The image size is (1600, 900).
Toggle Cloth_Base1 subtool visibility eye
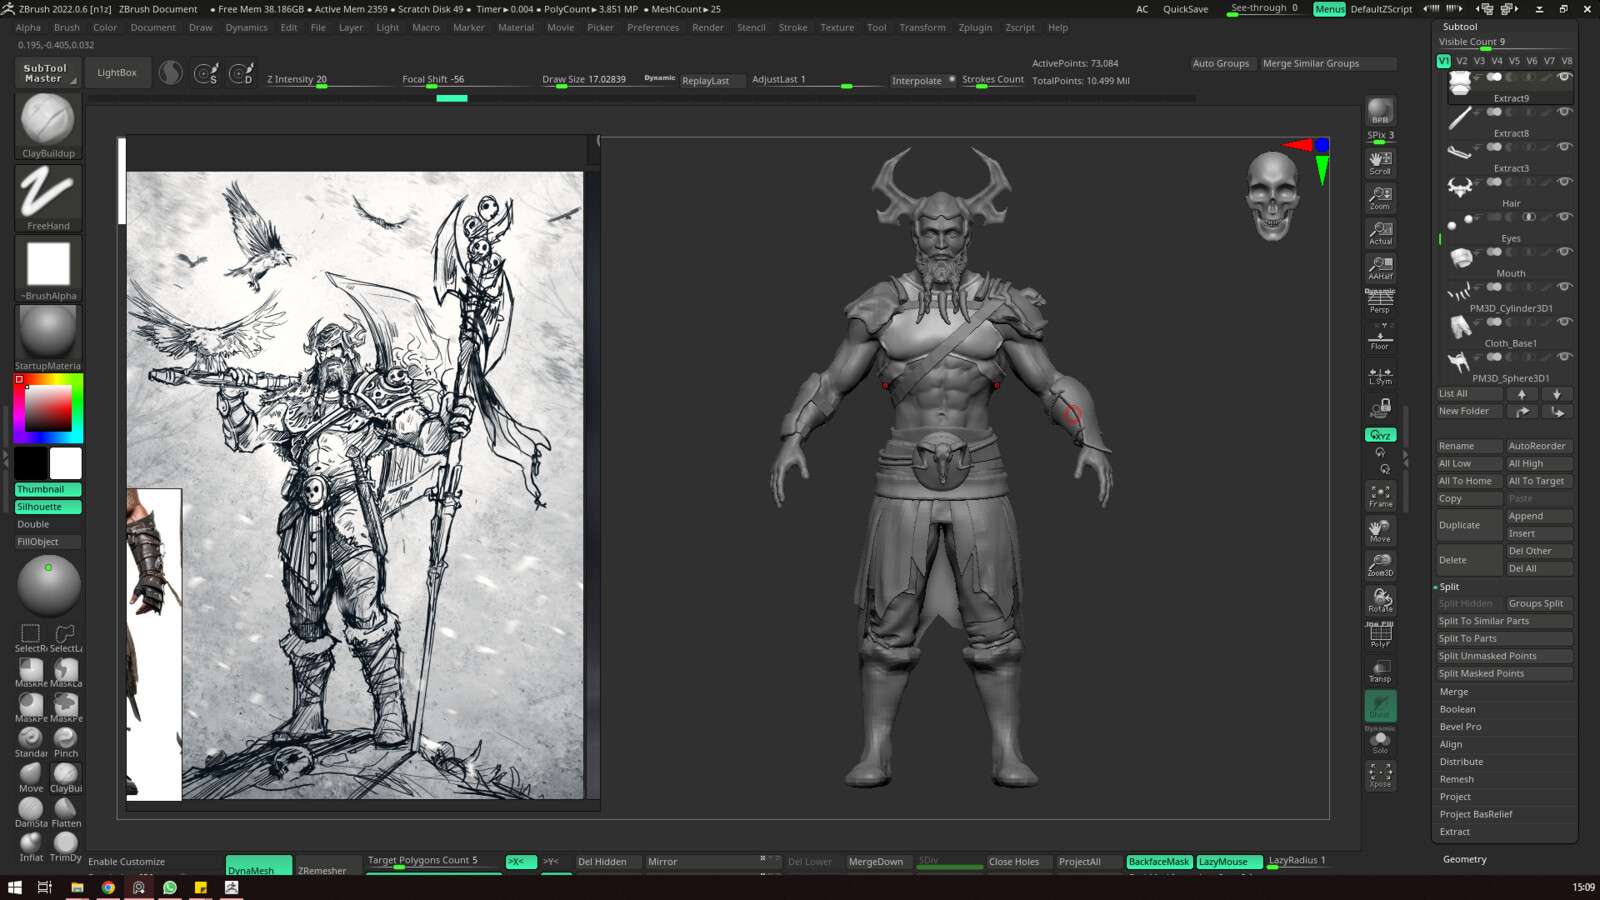point(1564,322)
